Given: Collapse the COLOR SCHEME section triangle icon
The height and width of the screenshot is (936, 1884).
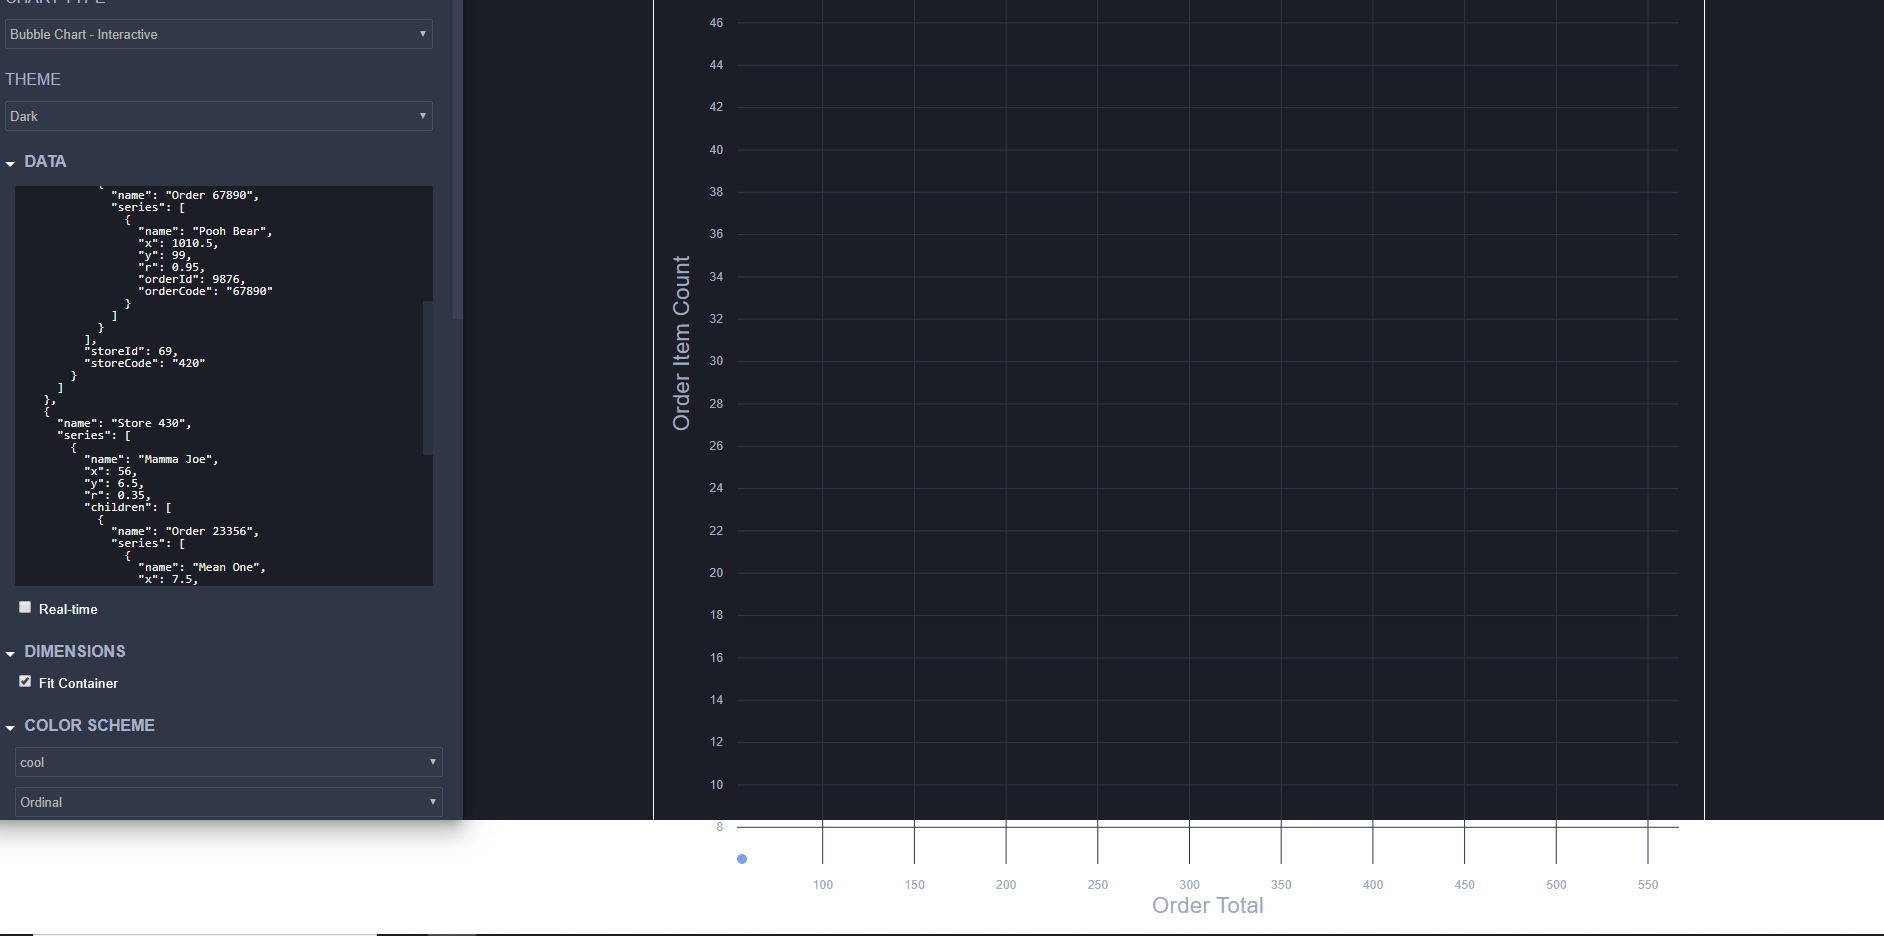Looking at the screenshot, I should click(10, 725).
